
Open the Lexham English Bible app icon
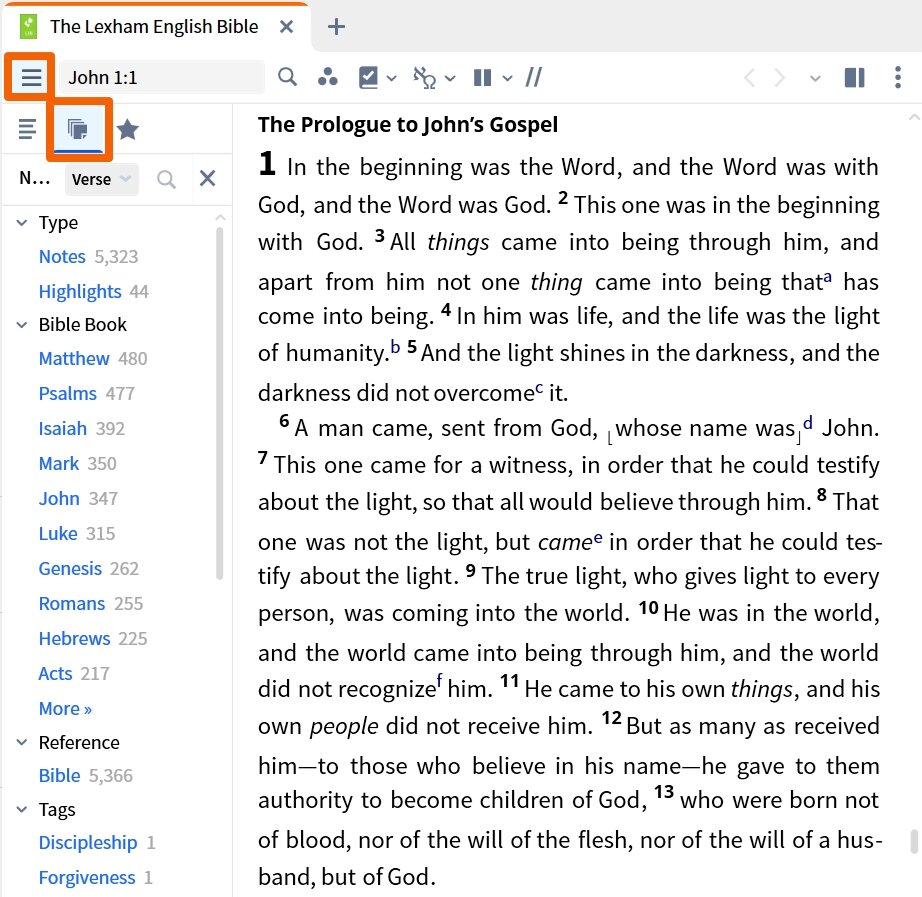pyautogui.click(x=28, y=26)
